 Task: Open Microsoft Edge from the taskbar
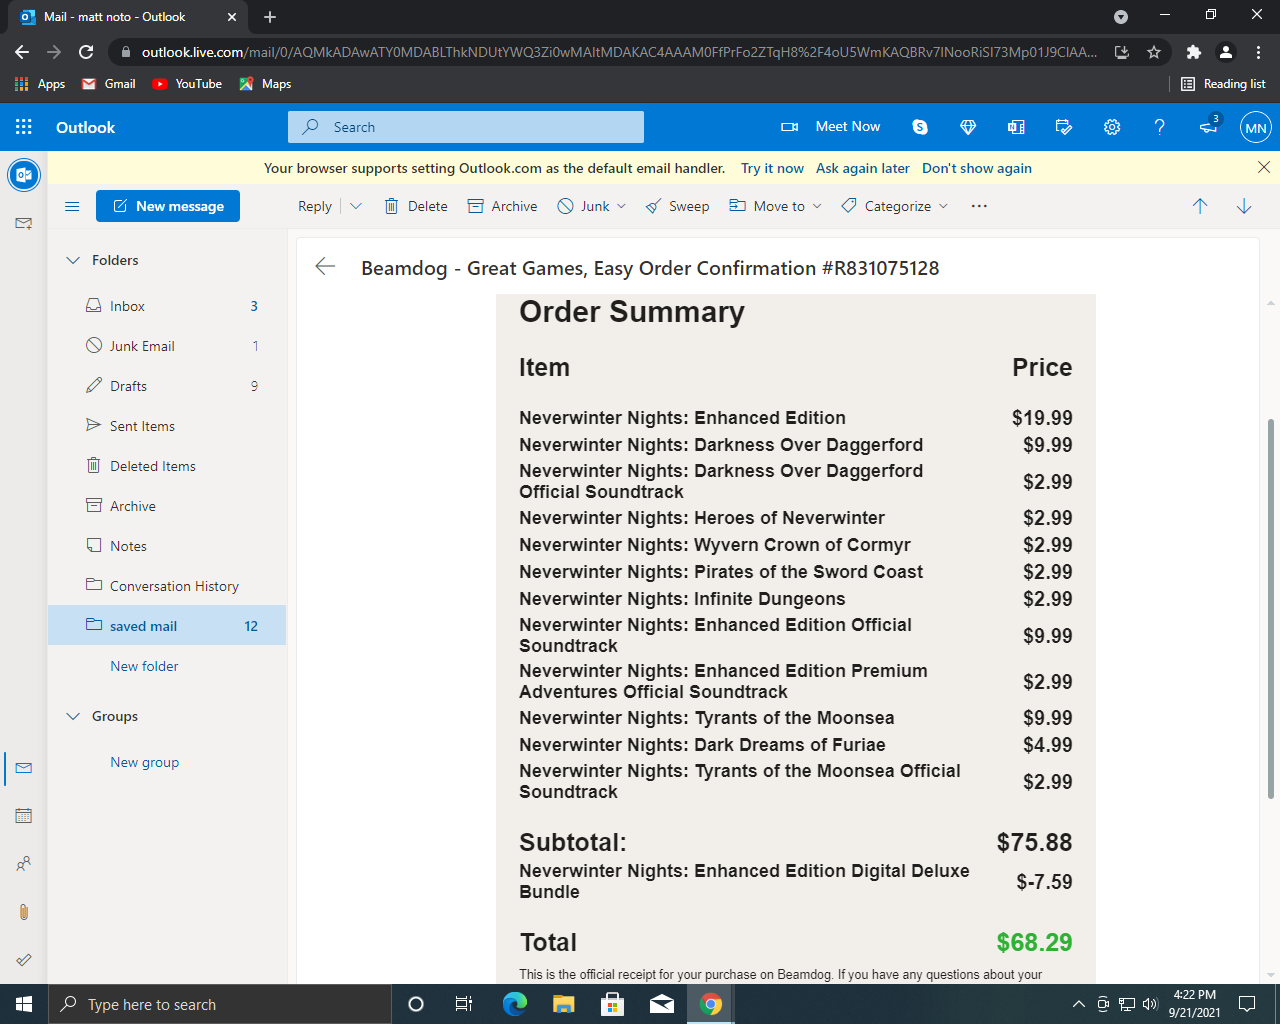coord(515,1004)
